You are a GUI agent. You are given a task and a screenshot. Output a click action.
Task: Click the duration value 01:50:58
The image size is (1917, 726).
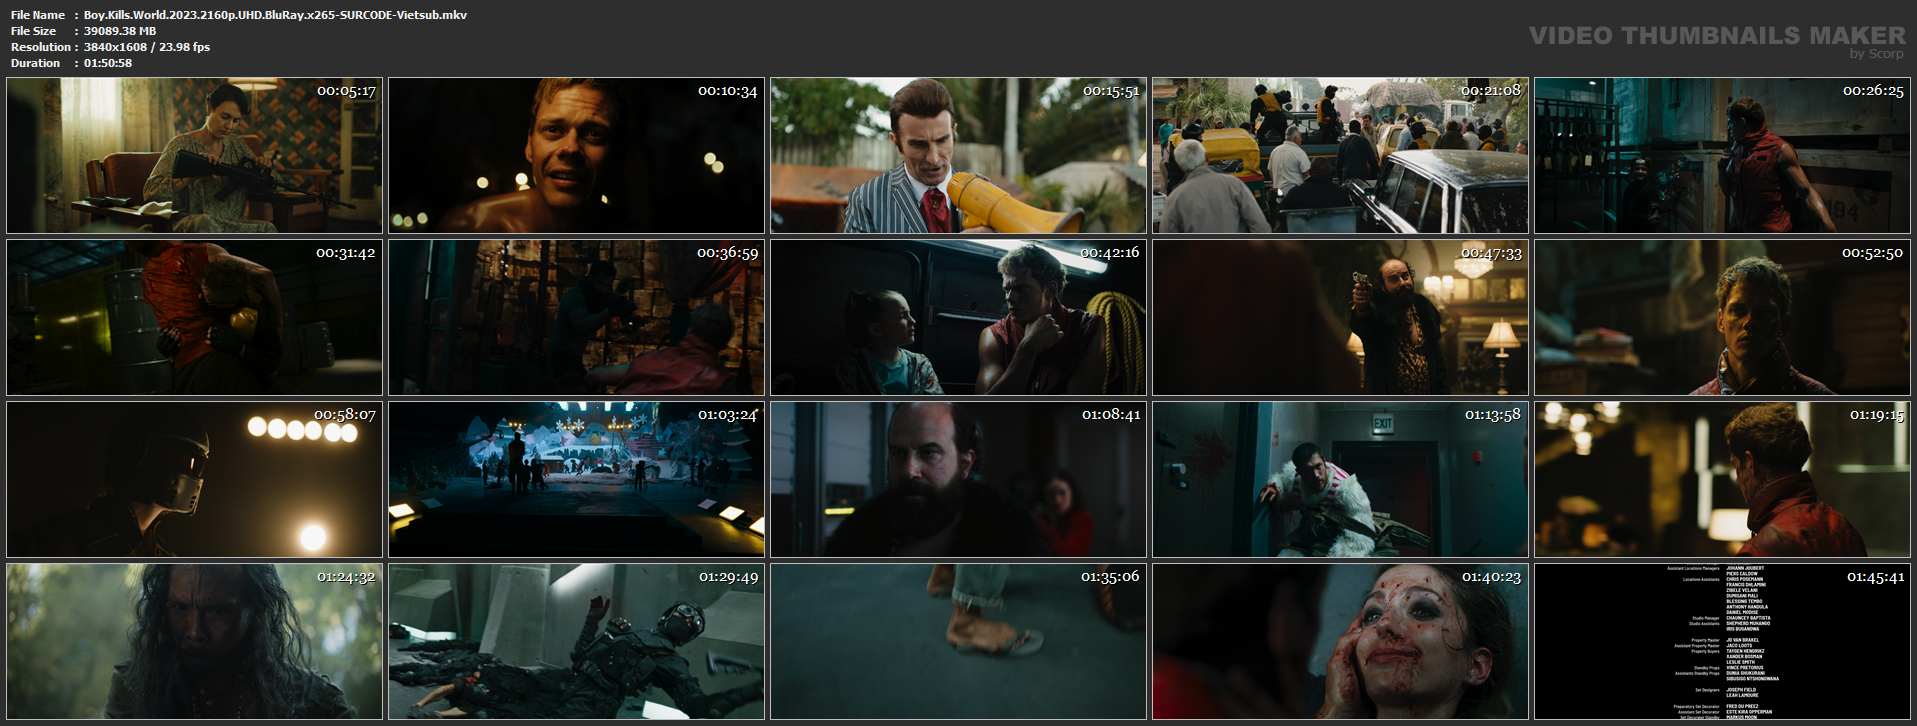pos(108,63)
